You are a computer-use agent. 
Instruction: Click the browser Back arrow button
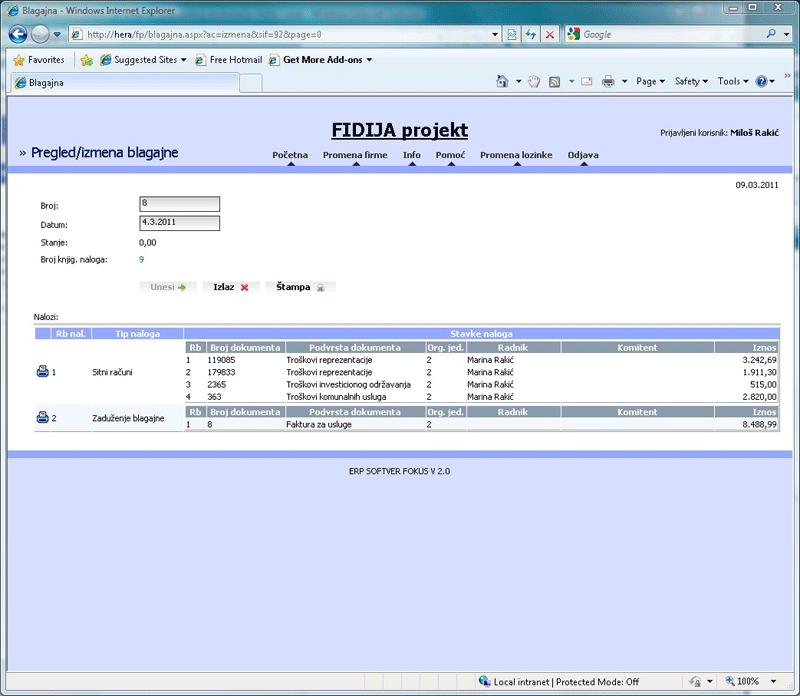tap(18, 34)
